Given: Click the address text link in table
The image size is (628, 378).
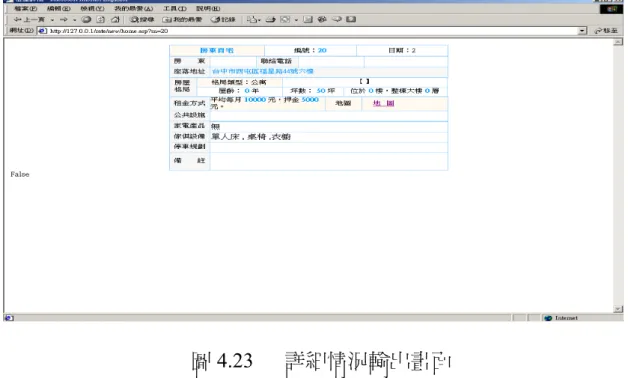Looking at the screenshot, I should coord(263,71).
